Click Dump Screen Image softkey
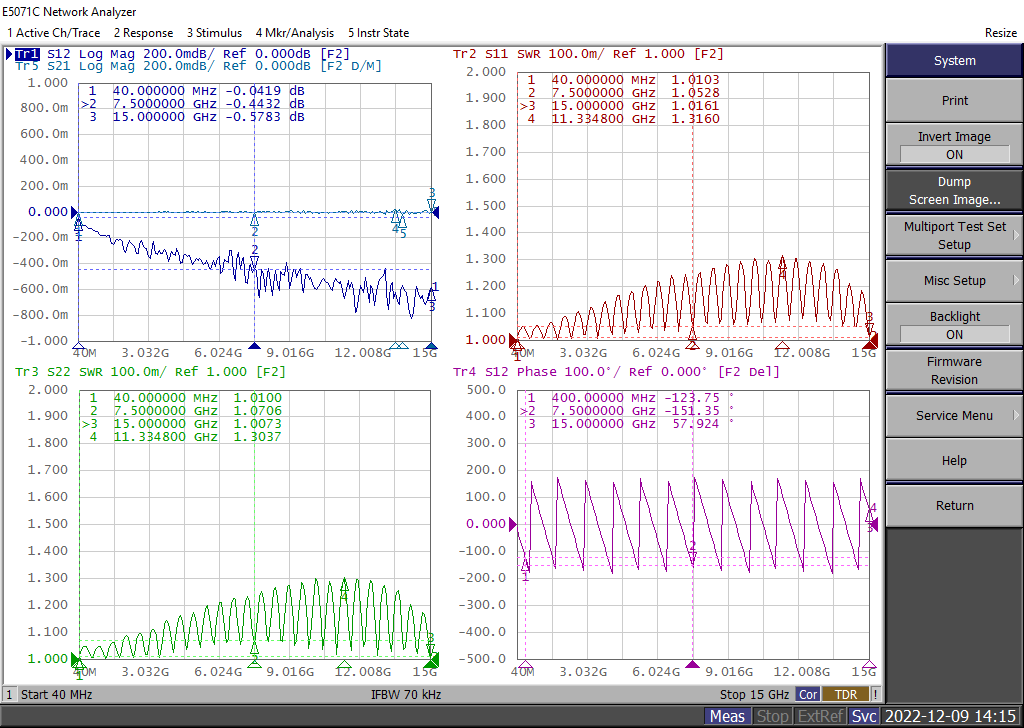This screenshot has width=1024, height=728. [x=954, y=191]
